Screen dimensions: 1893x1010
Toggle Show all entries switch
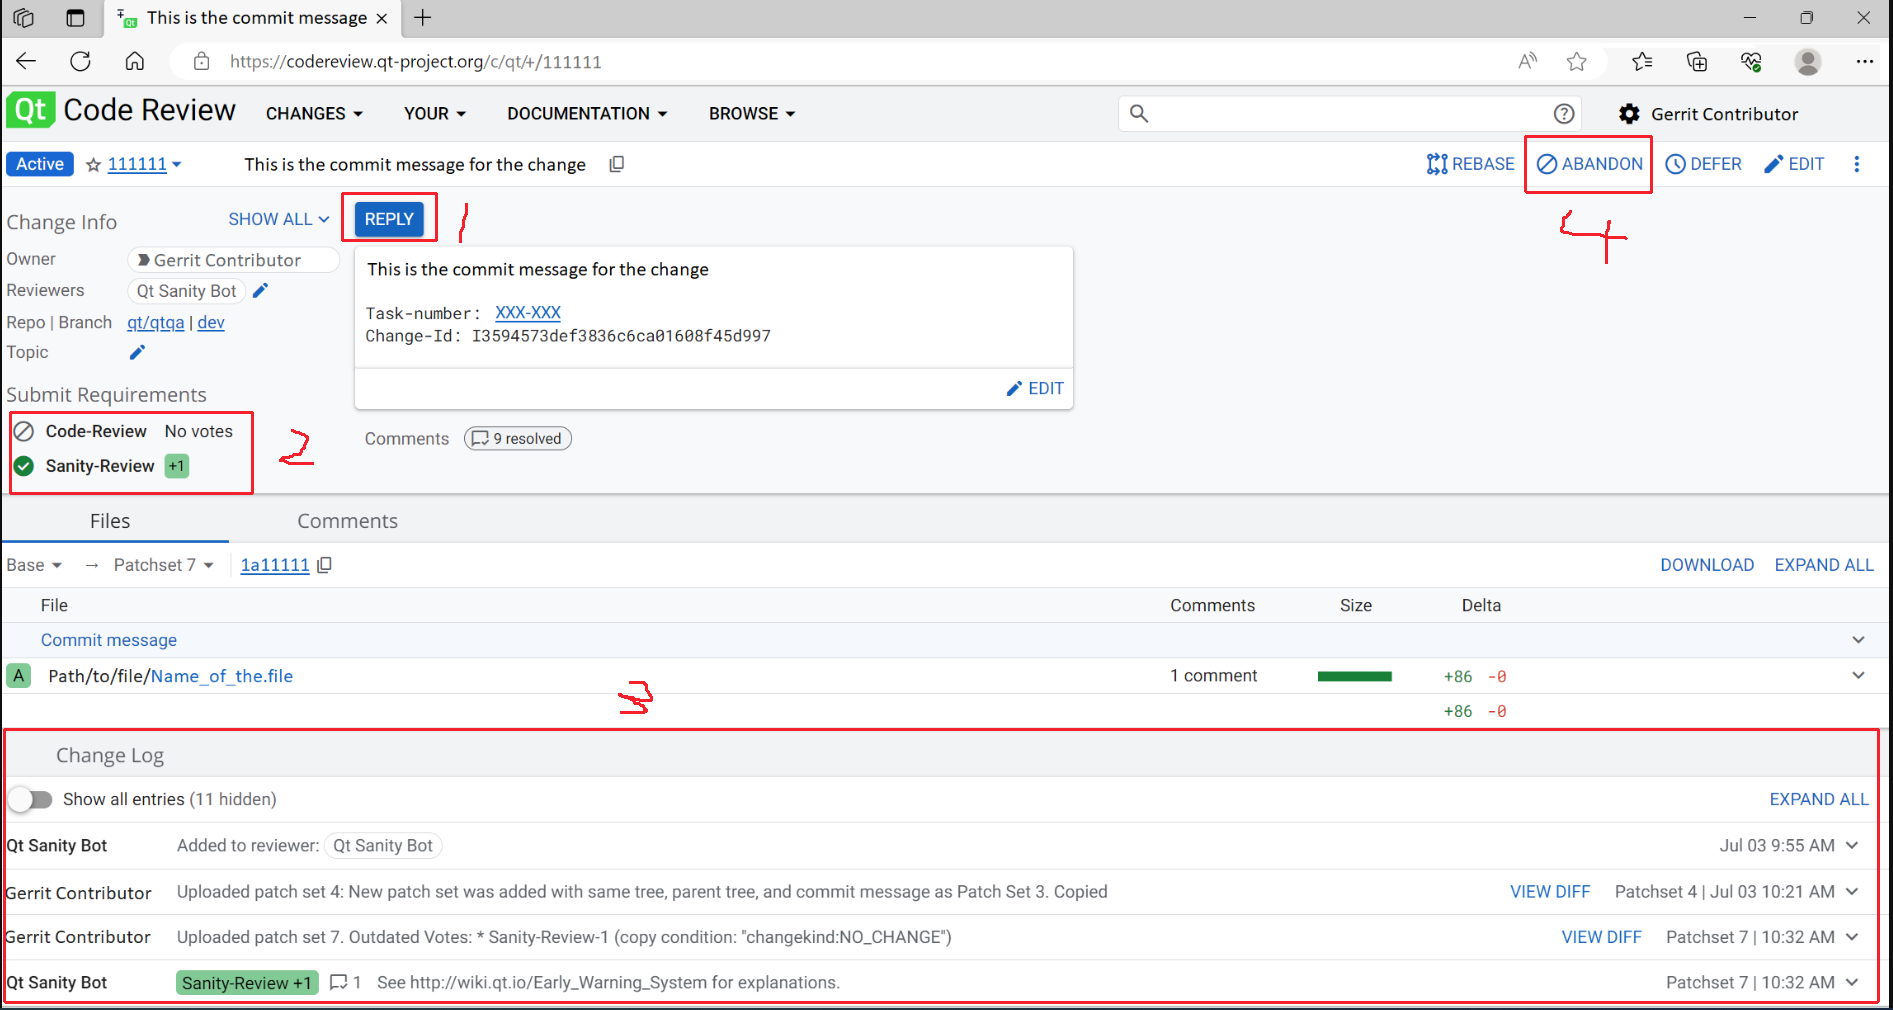(30, 799)
